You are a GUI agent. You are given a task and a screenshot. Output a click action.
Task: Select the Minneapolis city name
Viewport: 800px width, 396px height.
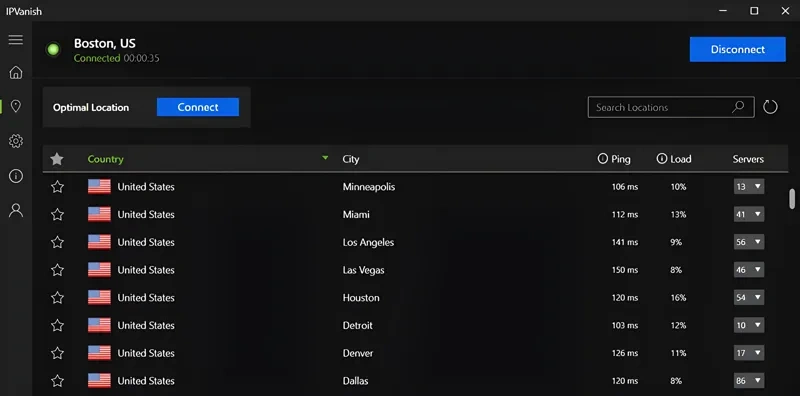tap(369, 187)
